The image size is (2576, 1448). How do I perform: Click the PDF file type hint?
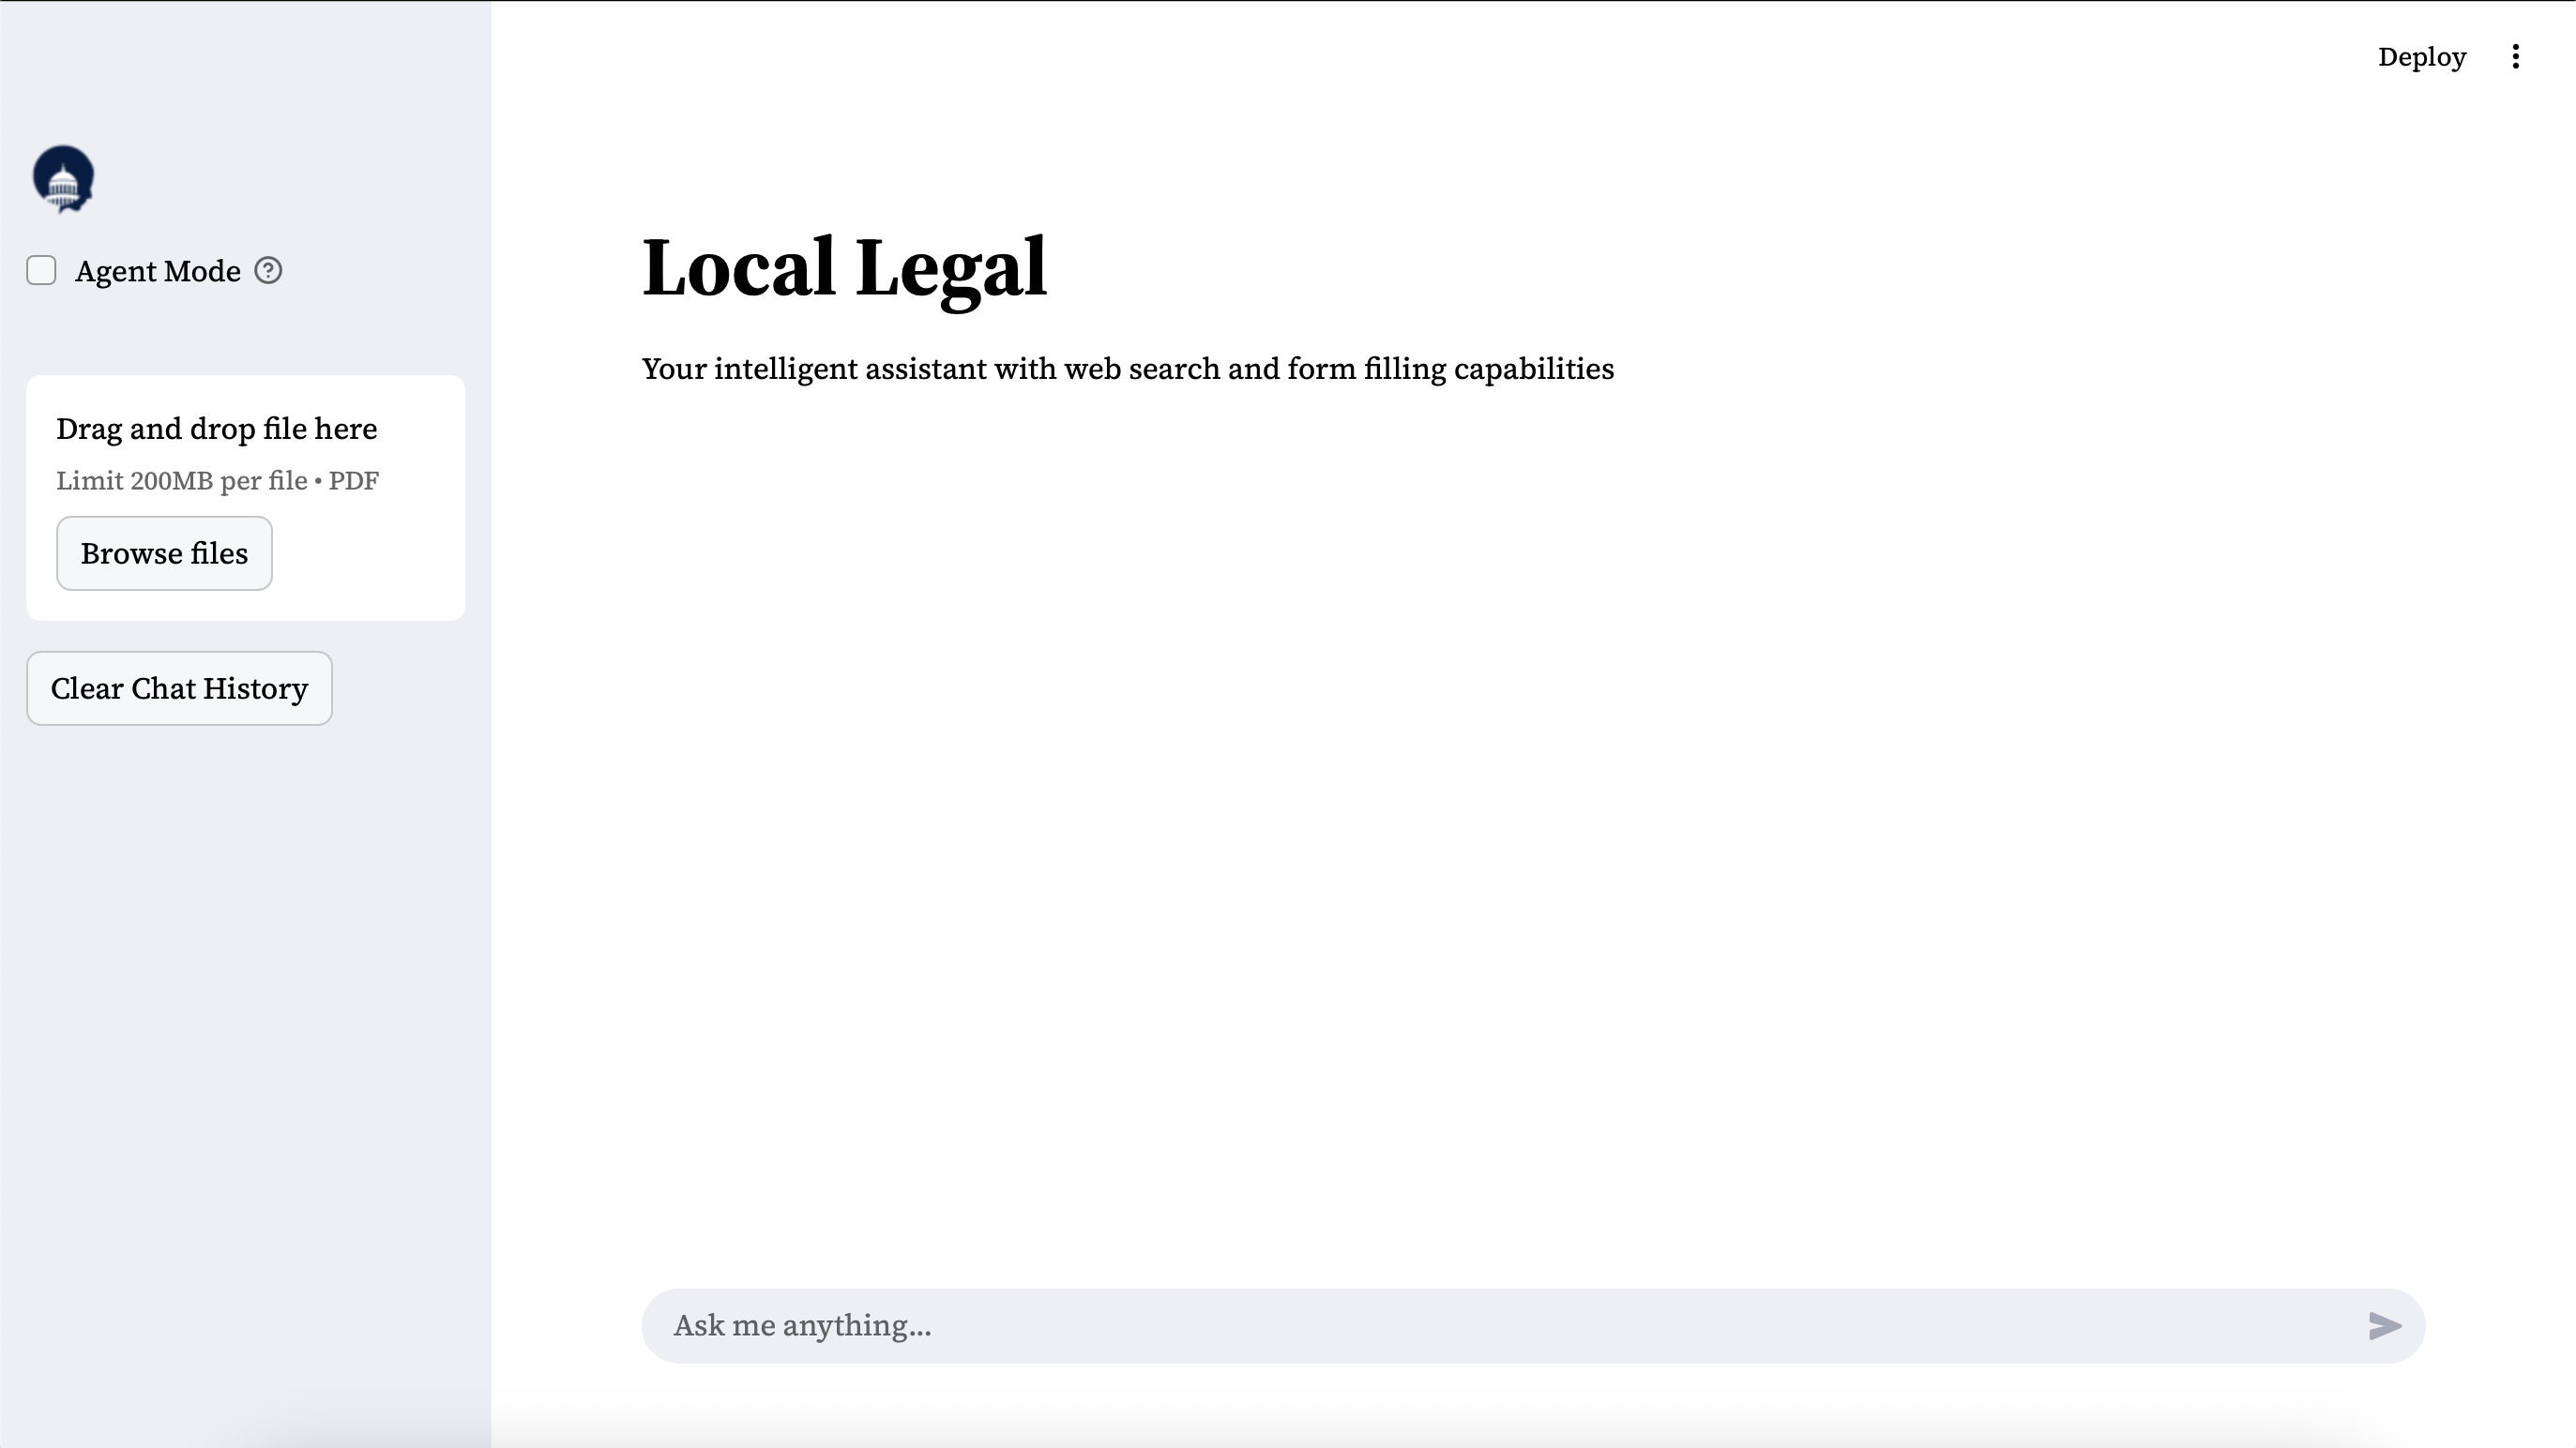[354, 481]
